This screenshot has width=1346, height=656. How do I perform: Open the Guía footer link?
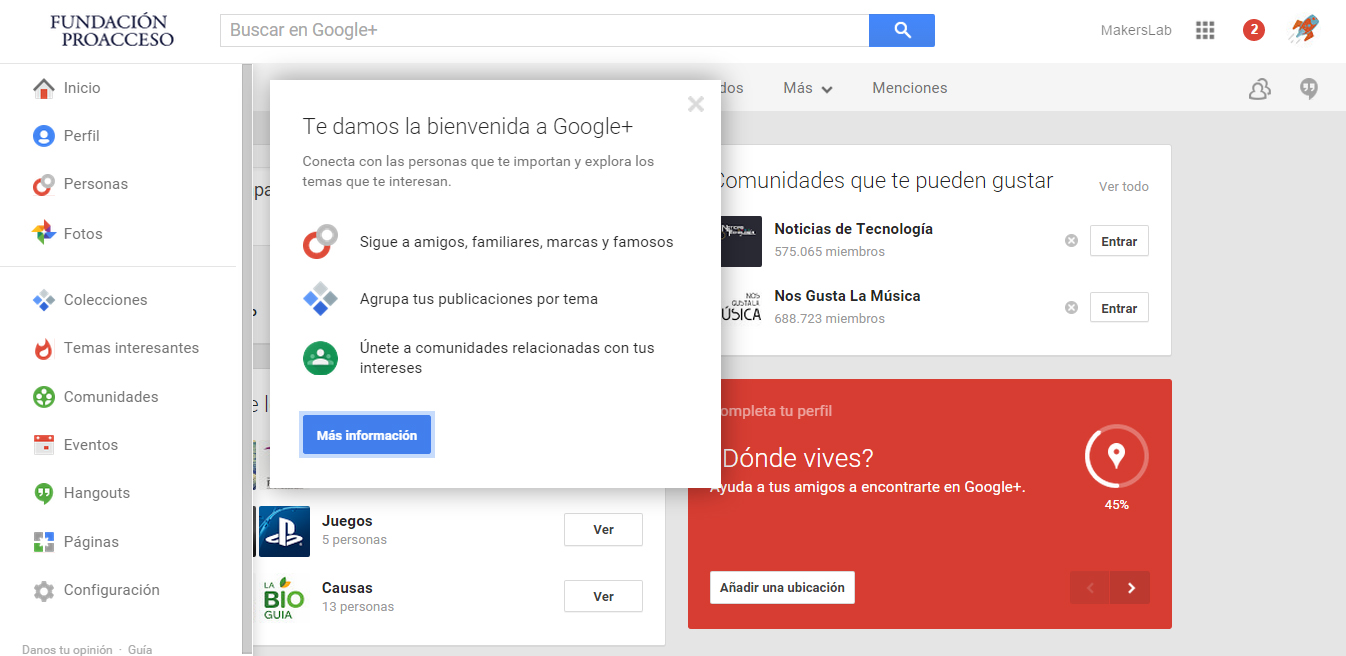140,650
